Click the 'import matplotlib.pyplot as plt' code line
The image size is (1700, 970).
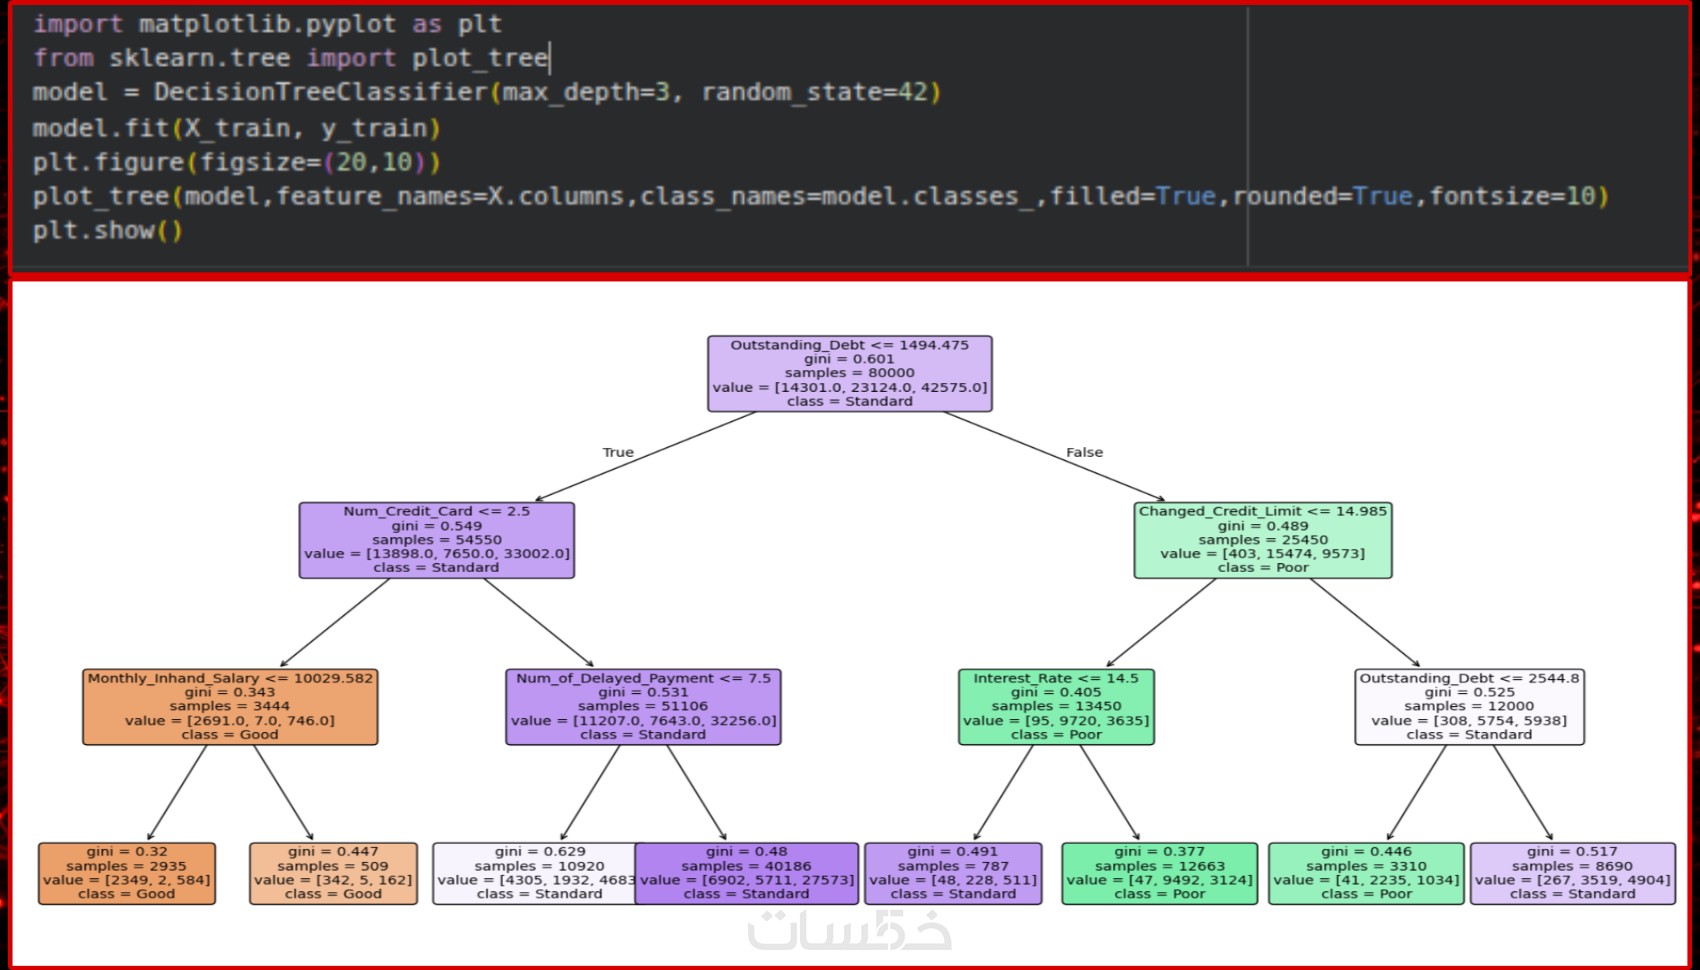(267, 24)
